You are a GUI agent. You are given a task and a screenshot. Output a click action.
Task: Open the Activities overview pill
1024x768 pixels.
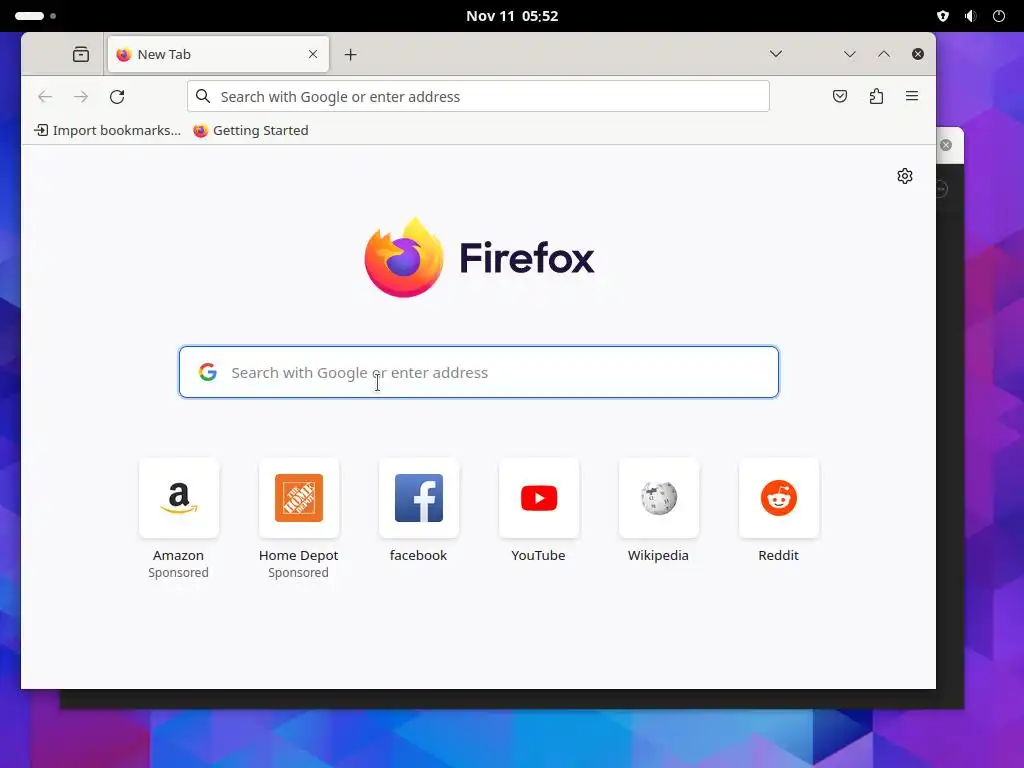35,16
